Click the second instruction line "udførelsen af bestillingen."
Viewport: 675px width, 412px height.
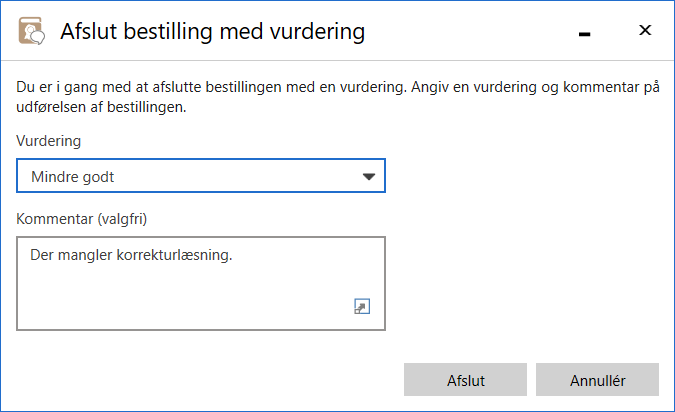click(104, 107)
